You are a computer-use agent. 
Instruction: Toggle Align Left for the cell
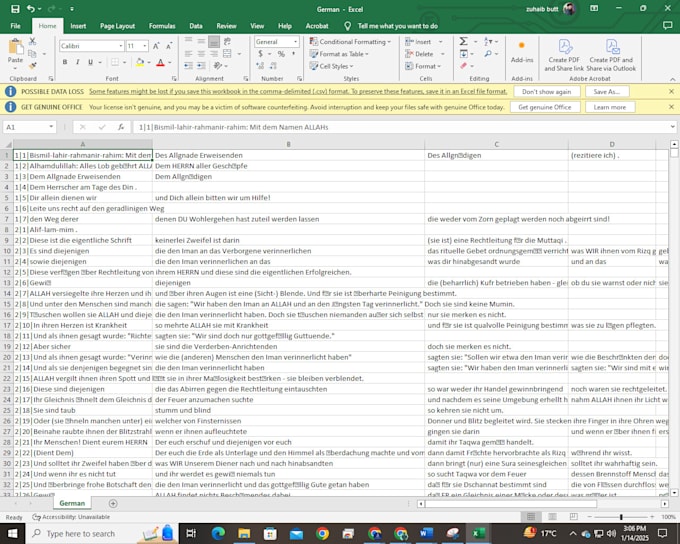[188, 54]
